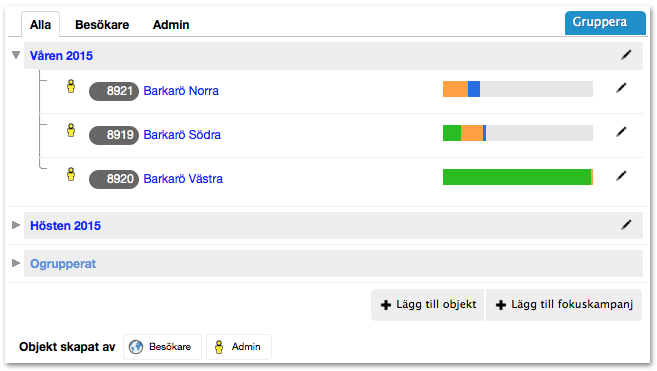Switch to the Besökare tab
The height and width of the screenshot is (371, 657).
(x=102, y=25)
